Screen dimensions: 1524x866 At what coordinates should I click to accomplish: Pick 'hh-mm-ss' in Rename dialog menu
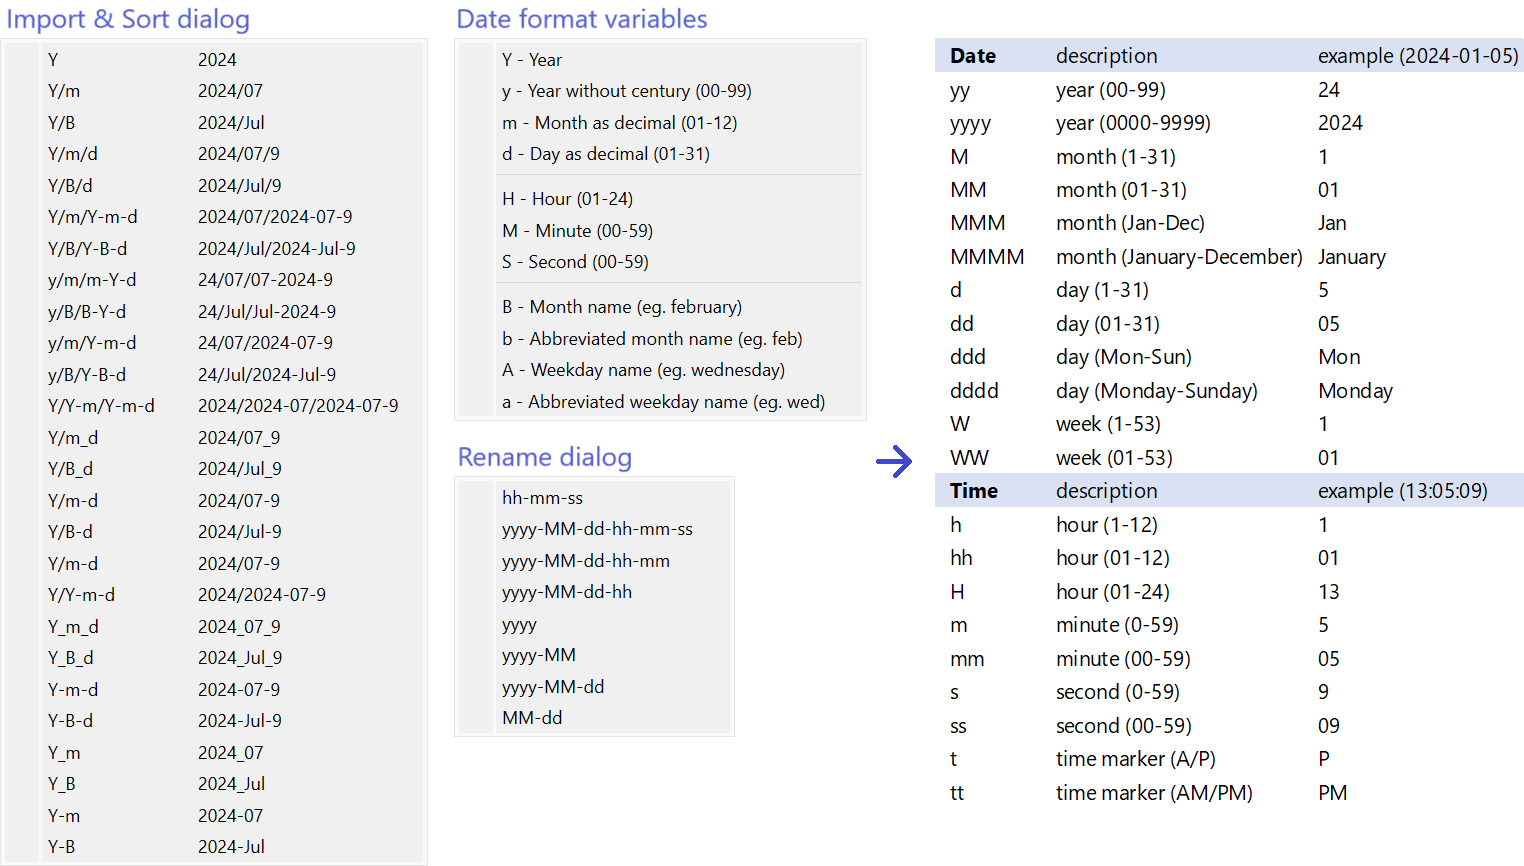pyautogui.click(x=542, y=498)
